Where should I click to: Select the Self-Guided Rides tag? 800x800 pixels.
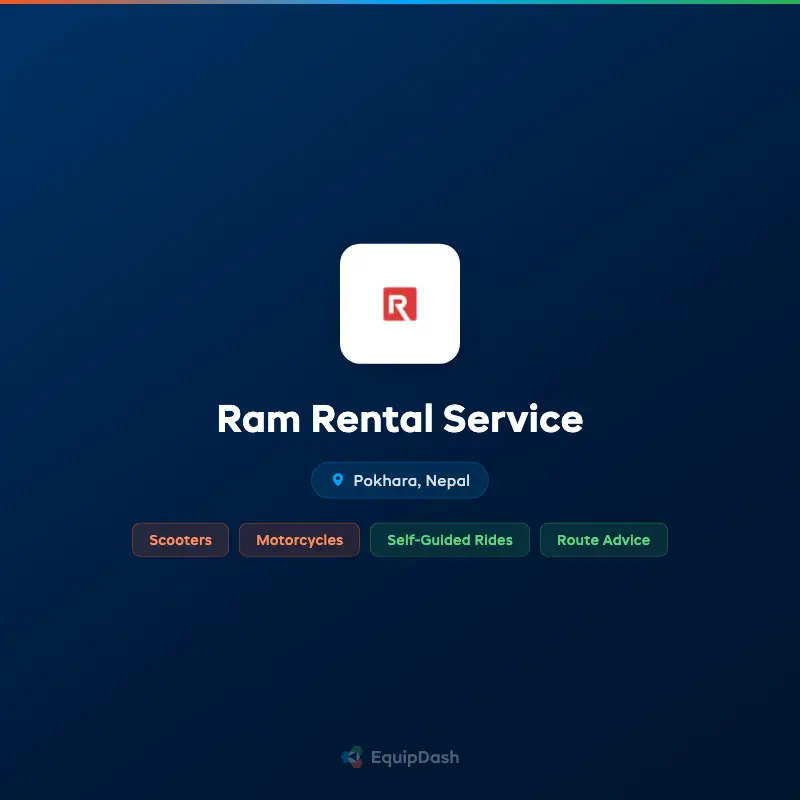tap(449, 540)
